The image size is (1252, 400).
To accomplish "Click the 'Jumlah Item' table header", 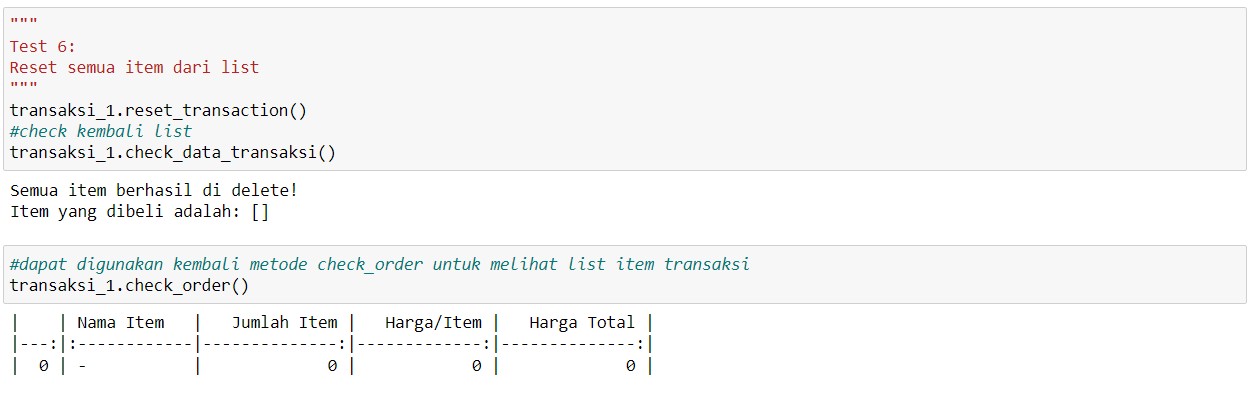I will pyautogui.click(x=285, y=322).
